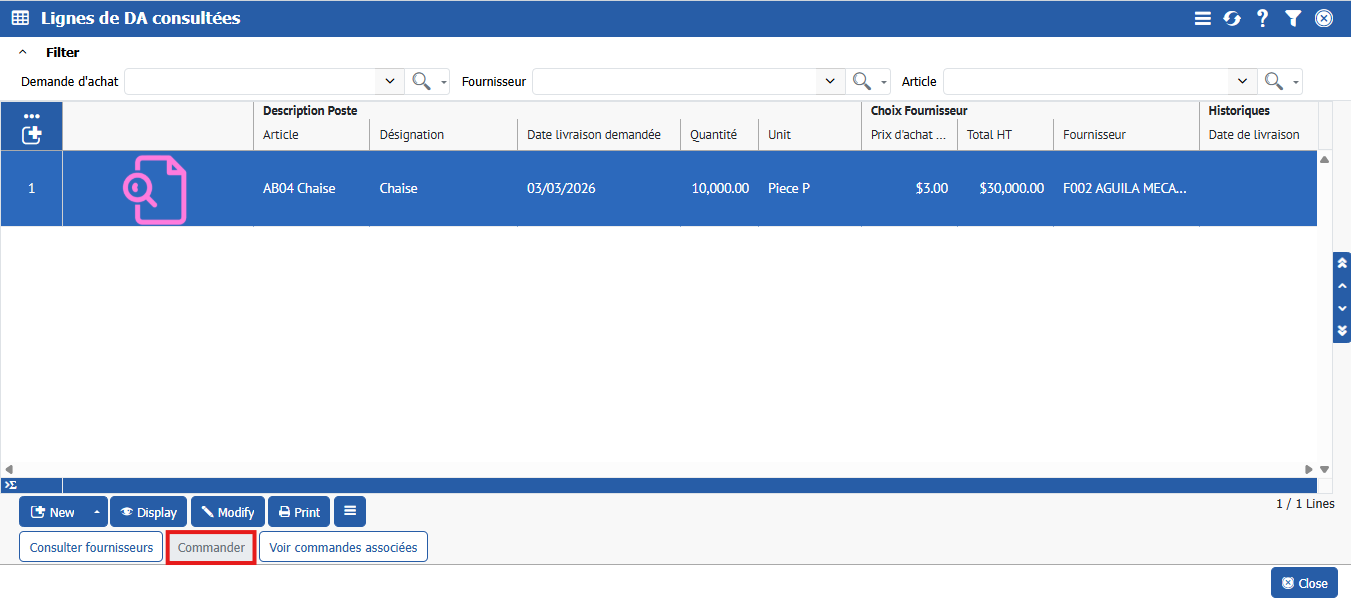Screen dimensions: 1351x598
Task: Open the Article dropdown arrow
Action: 1242,81
